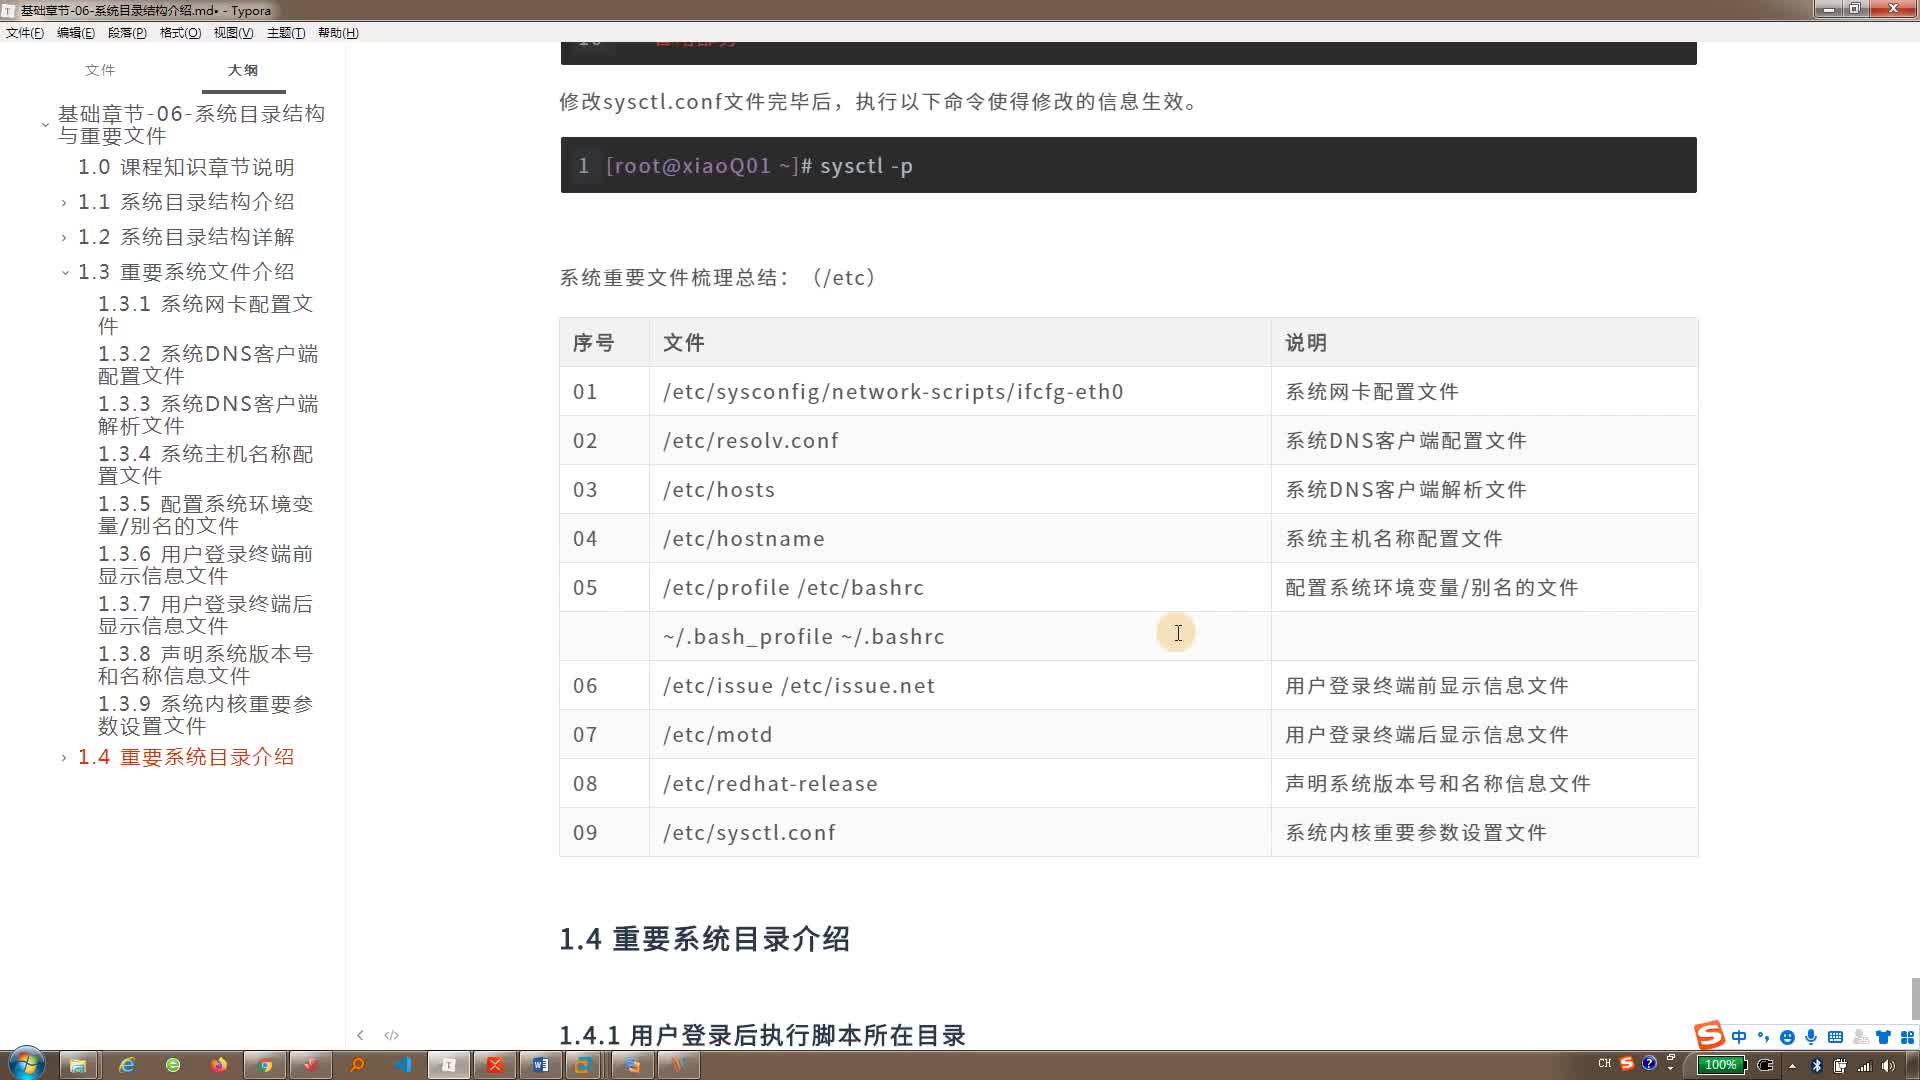The width and height of the screenshot is (1920, 1080).
Task: Jump to outline item 1.3.4 系统主机名称配置文件
Action: [206, 464]
